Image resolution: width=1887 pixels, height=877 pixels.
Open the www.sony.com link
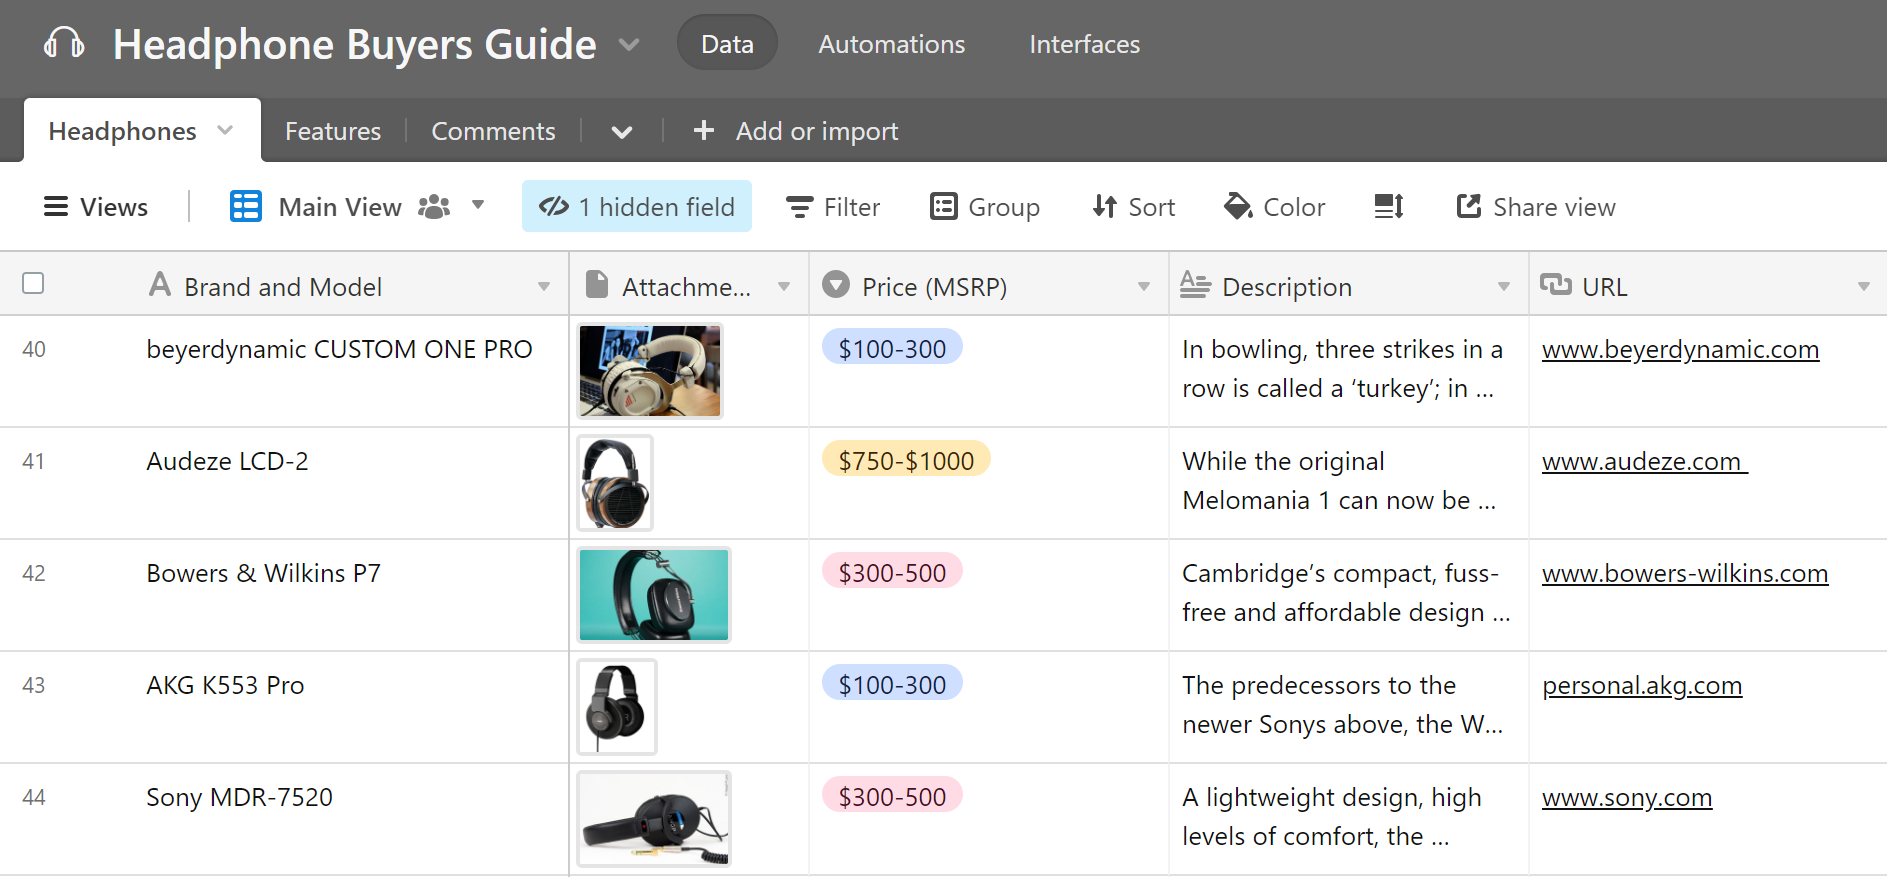[x=1627, y=797]
